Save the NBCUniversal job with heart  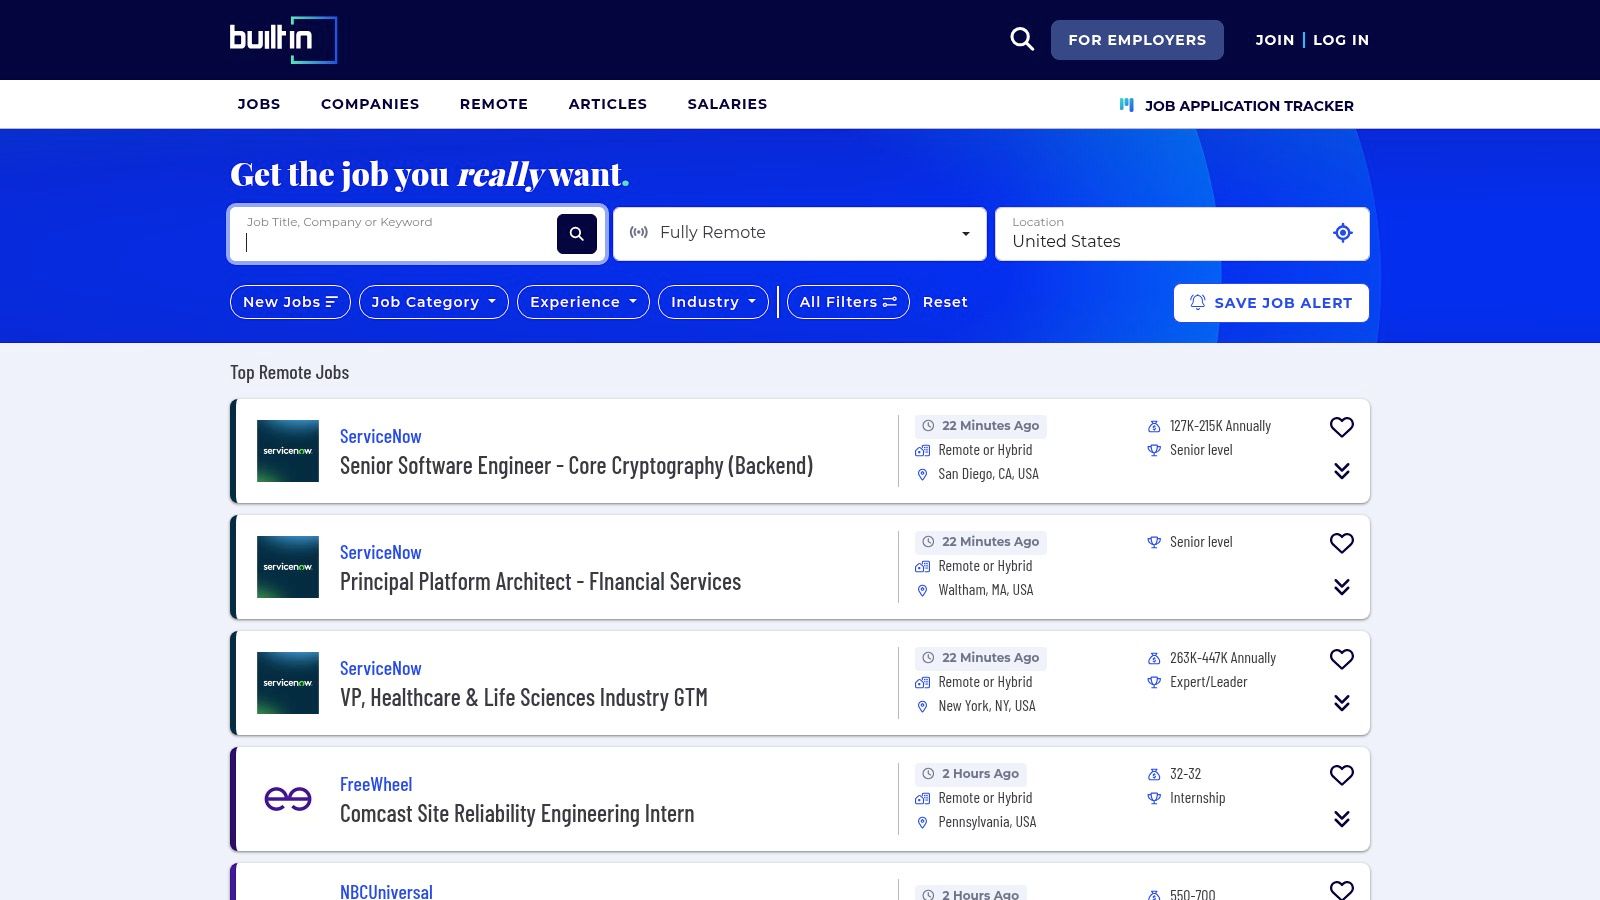click(x=1342, y=889)
